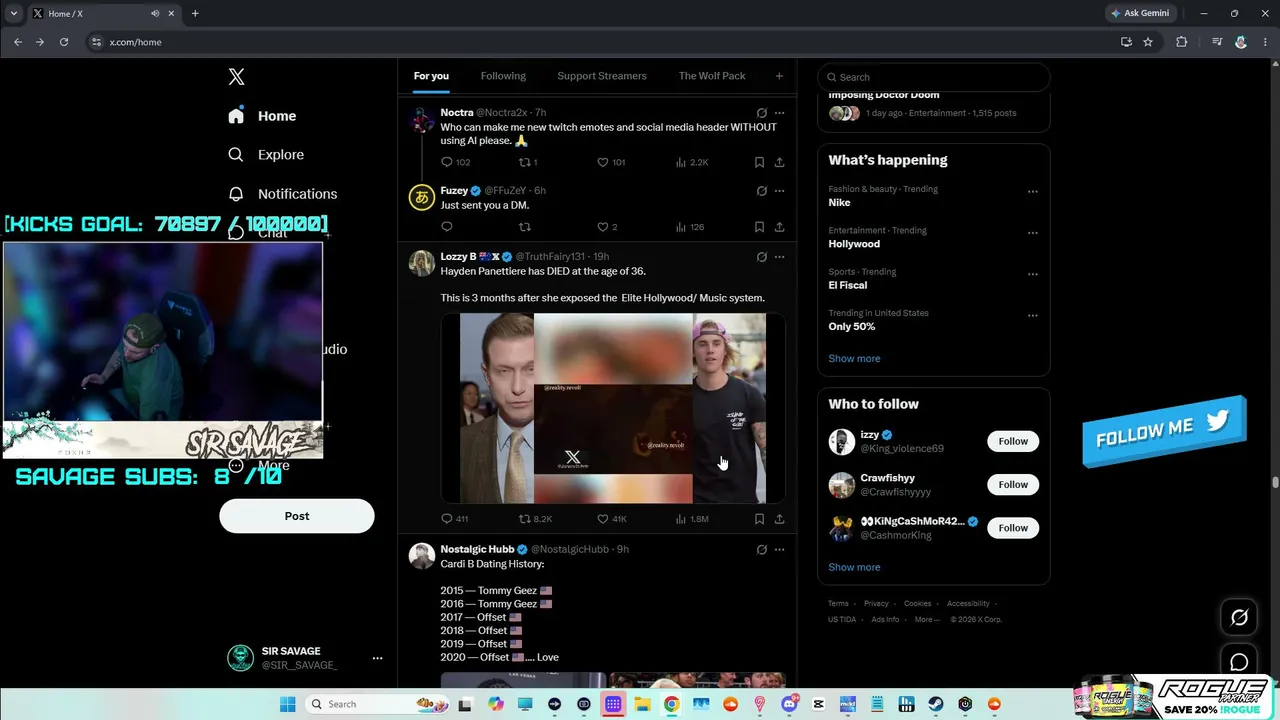Show more suggestions in Who to follow

click(854, 567)
